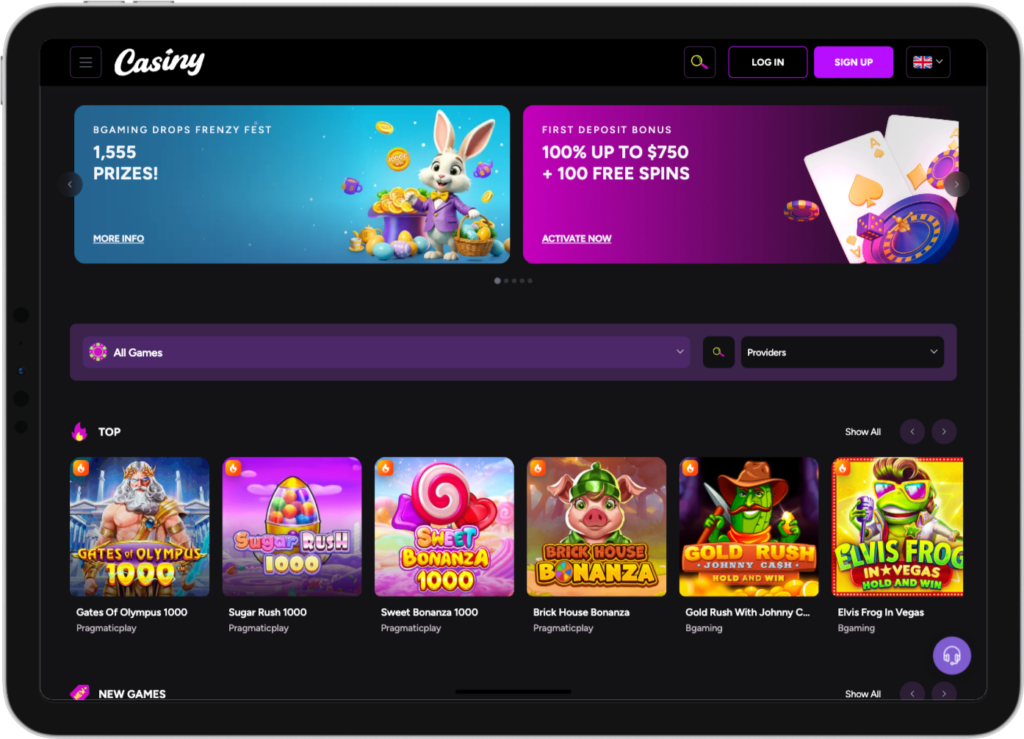Open MORE INFO link on BGaming banner
1024x739 pixels.
119,239
